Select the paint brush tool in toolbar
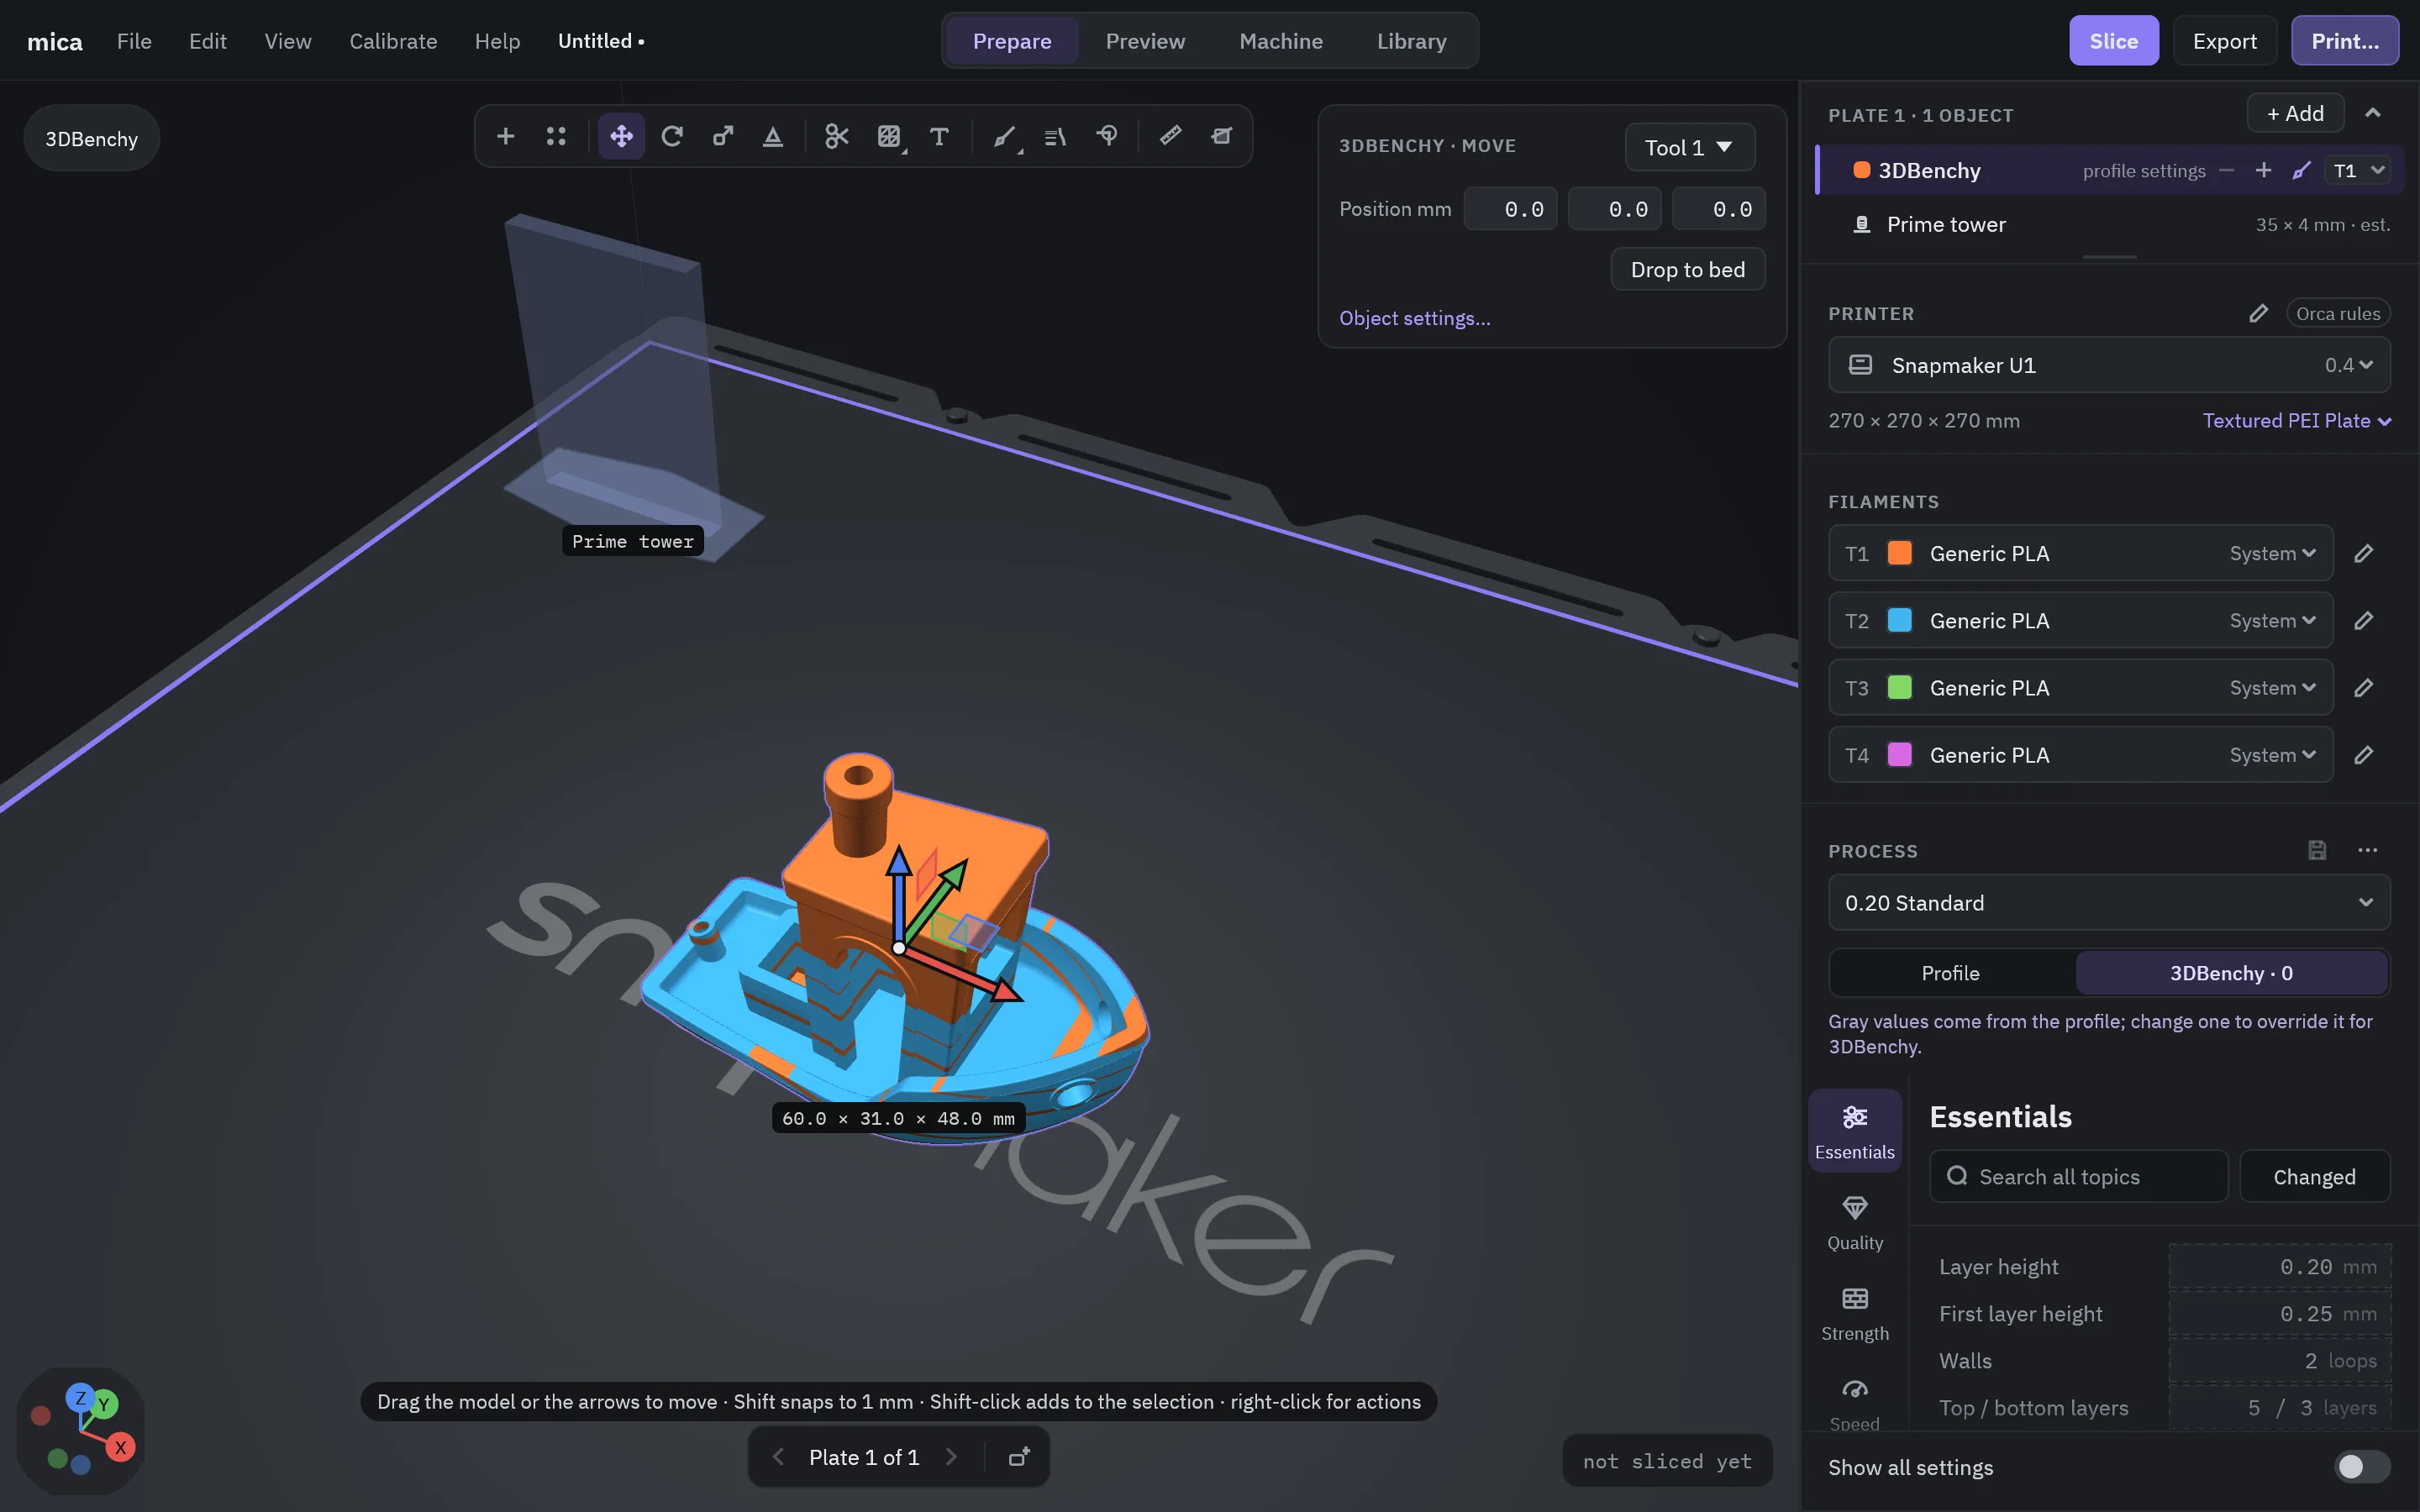The width and height of the screenshot is (2420, 1512). tap(1004, 136)
